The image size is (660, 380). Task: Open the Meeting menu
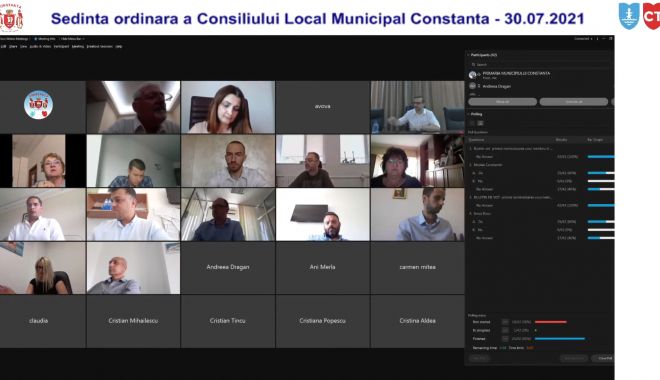click(78, 47)
